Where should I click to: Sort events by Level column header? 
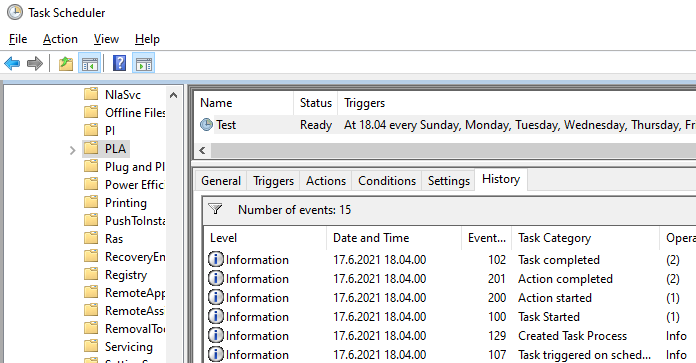click(x=265, y=238)
